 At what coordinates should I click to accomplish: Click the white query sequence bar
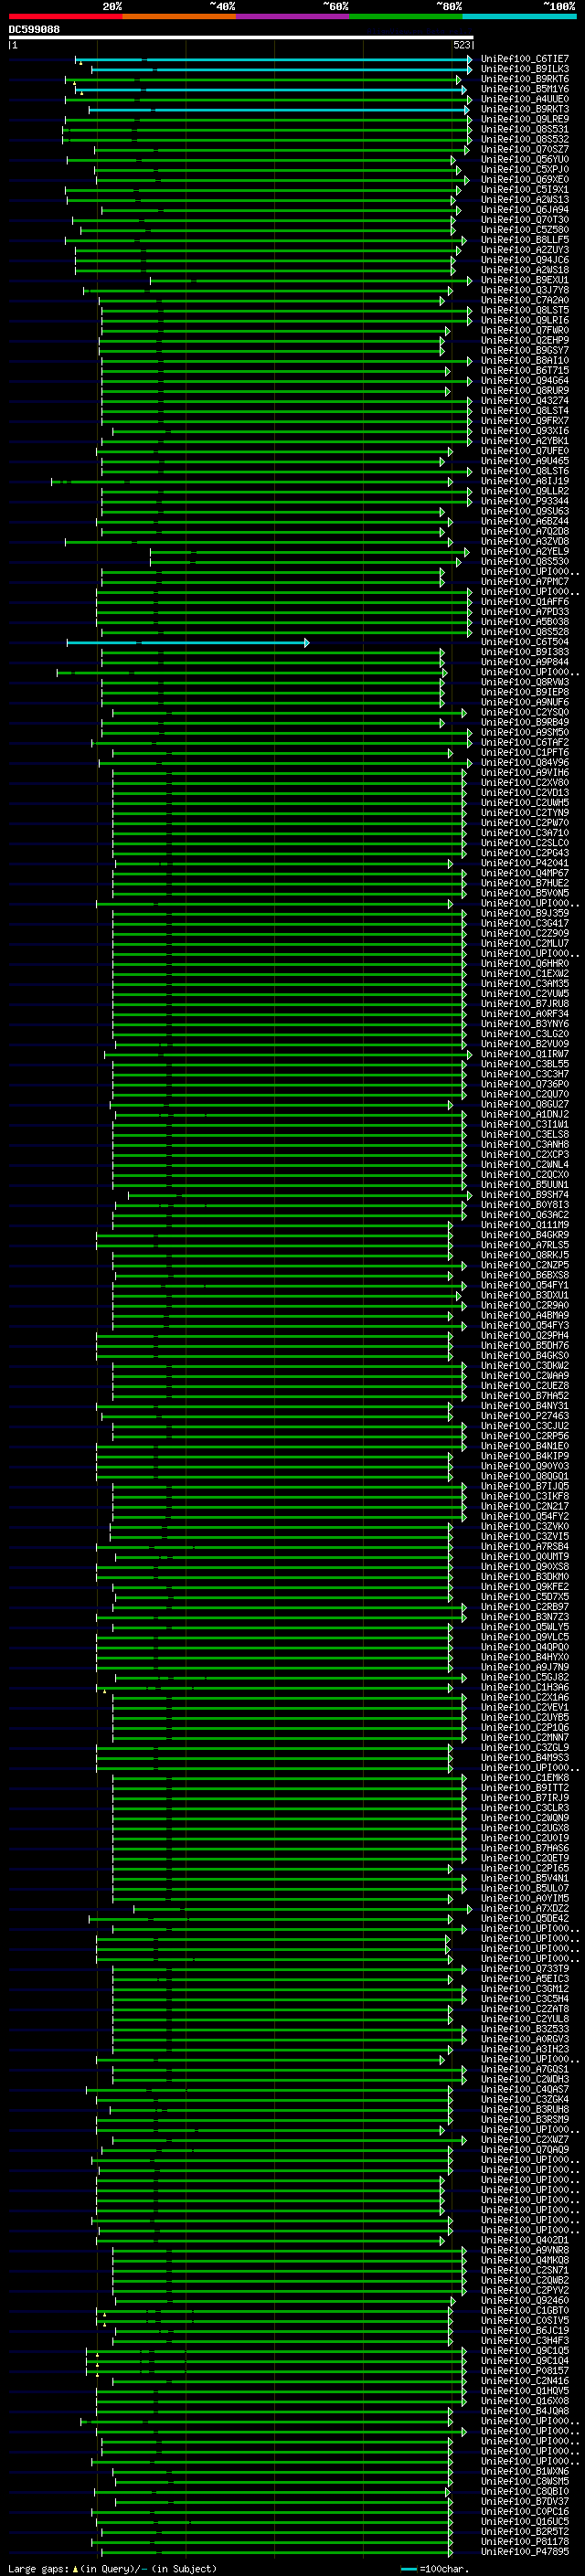point(240,37)
